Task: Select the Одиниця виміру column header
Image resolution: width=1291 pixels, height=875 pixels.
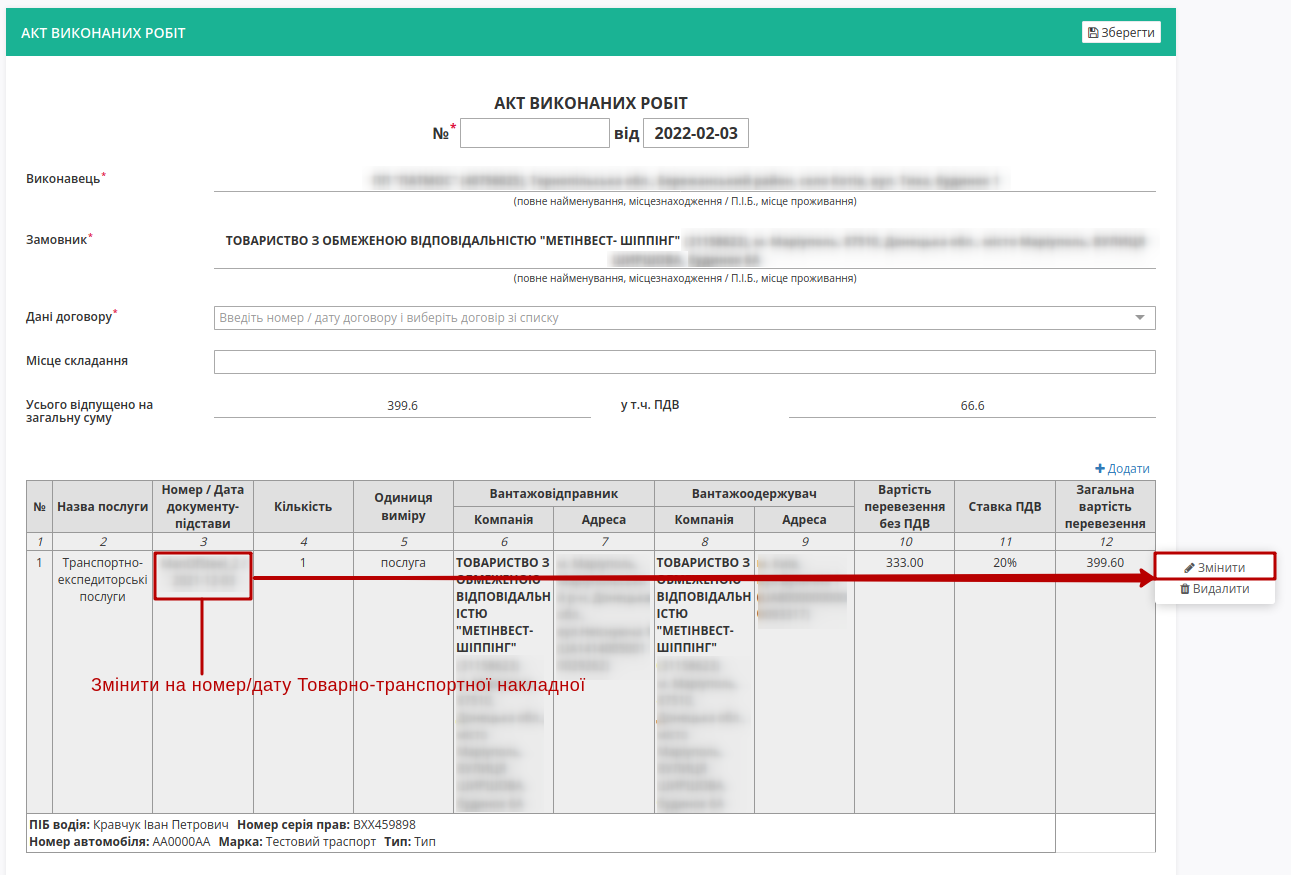Action: pos(403,507)
